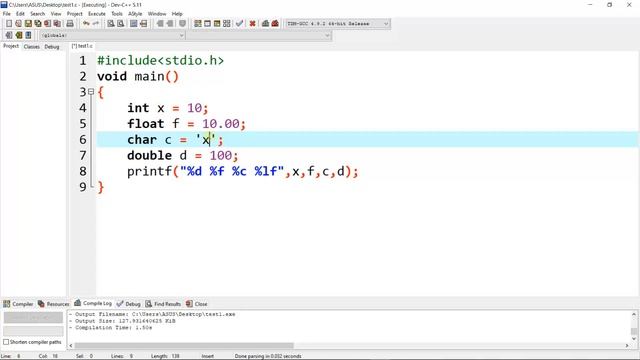Open the AStyle menu
Screen dimensions: 640x360
pos(135,14)
